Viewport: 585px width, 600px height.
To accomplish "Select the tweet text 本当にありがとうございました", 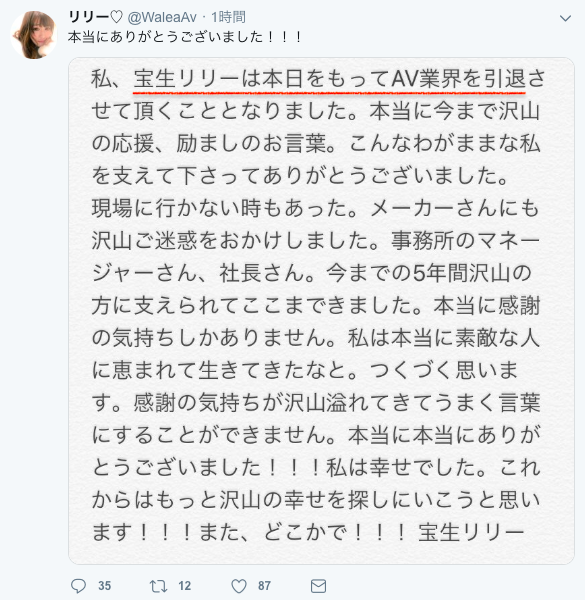I will 166,37.
